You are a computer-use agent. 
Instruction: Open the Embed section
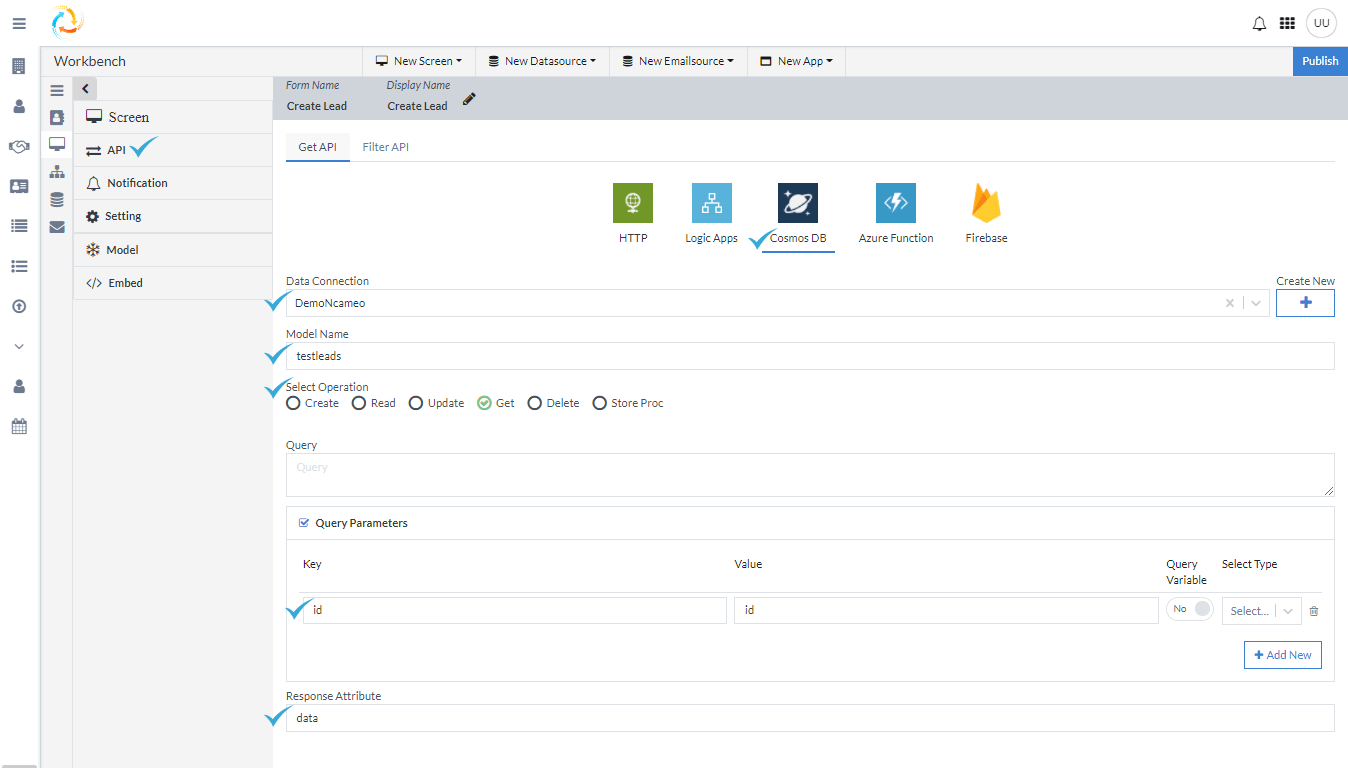coord(172,283)
